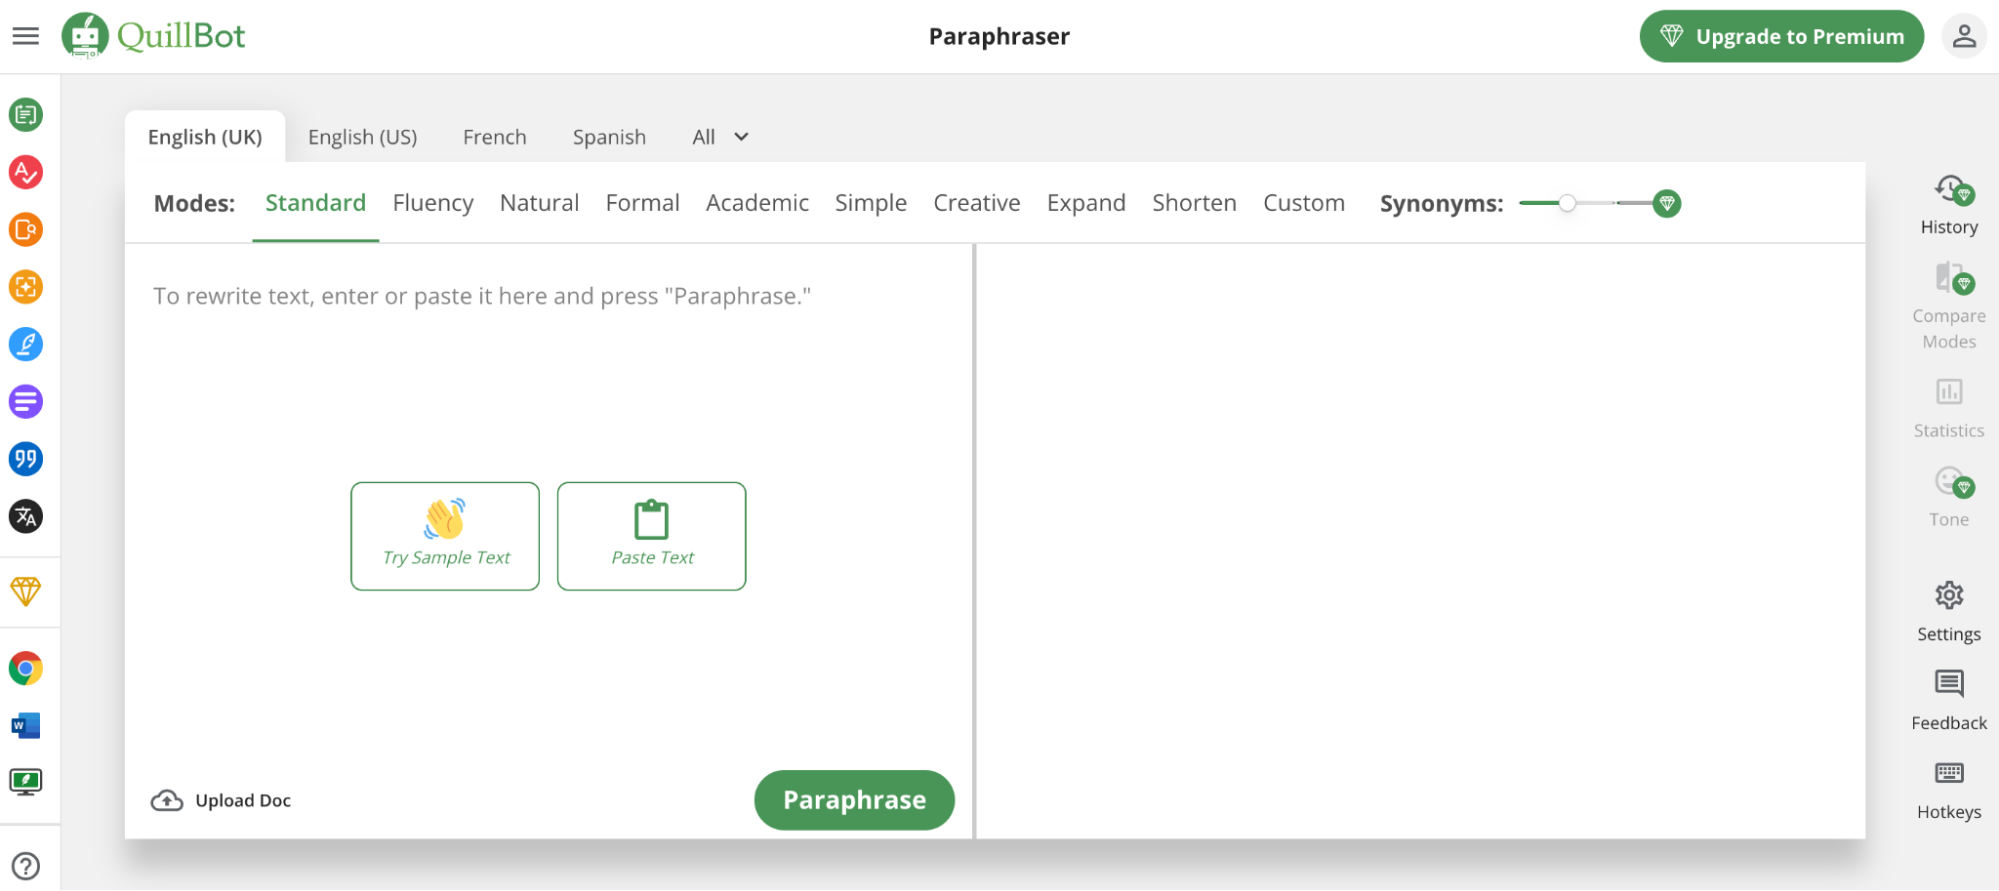Show the Hotkeys keyboard shortcuts
This screenshot has width=1999, height=891.
(1949, 790)
